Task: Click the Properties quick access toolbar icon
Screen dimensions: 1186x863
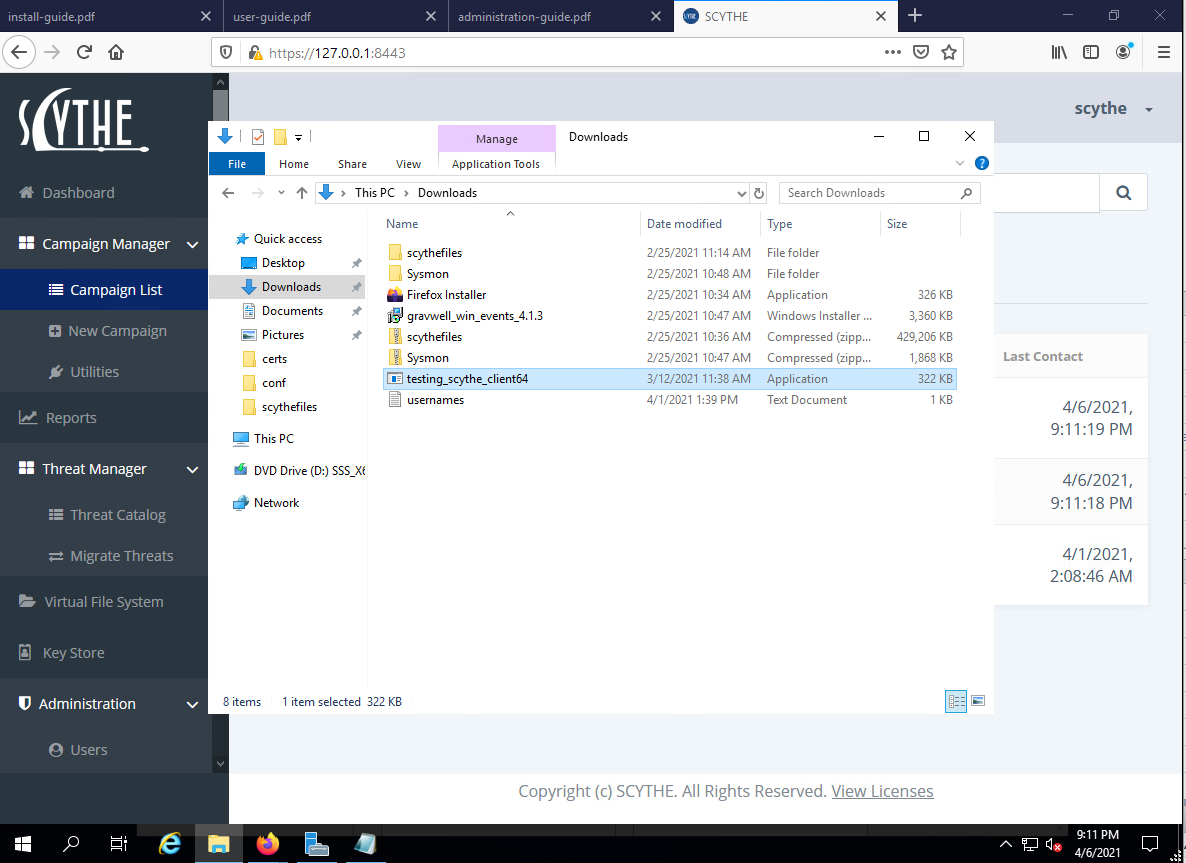Action: click(258, 137)
